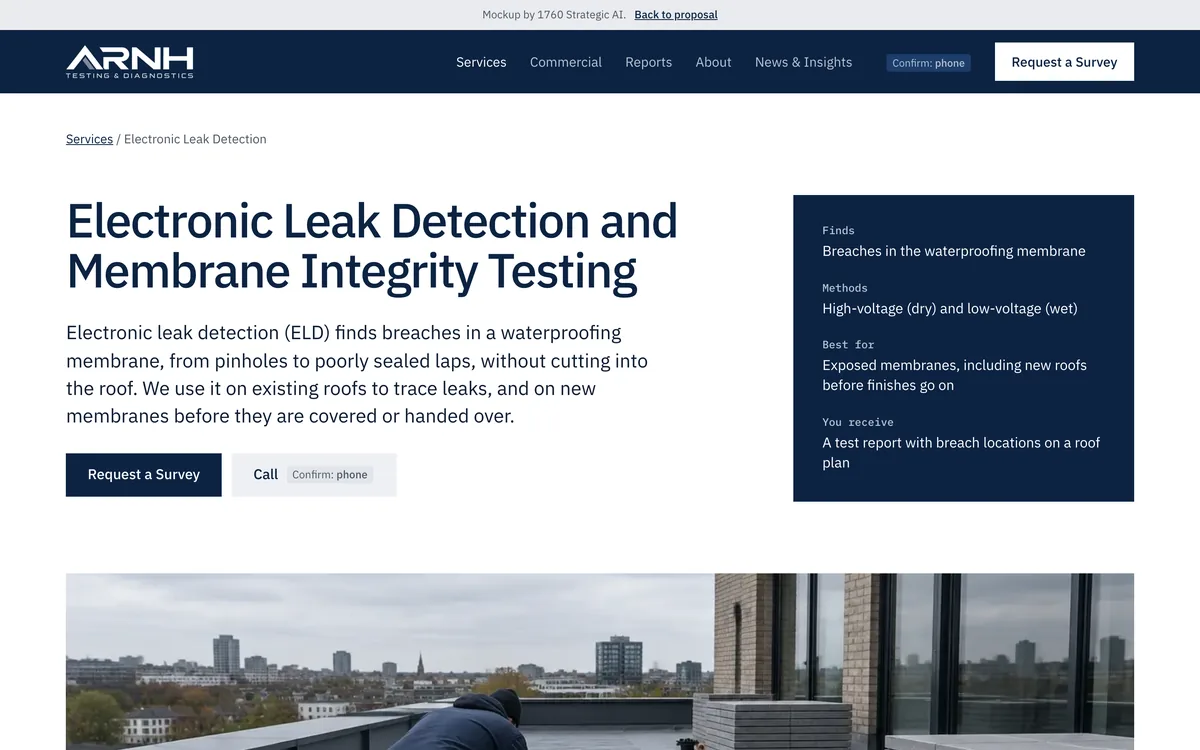This screenshot has width=1200, height=750.
Task: Open News & Insights in navigation
Action: coord(804,62)
